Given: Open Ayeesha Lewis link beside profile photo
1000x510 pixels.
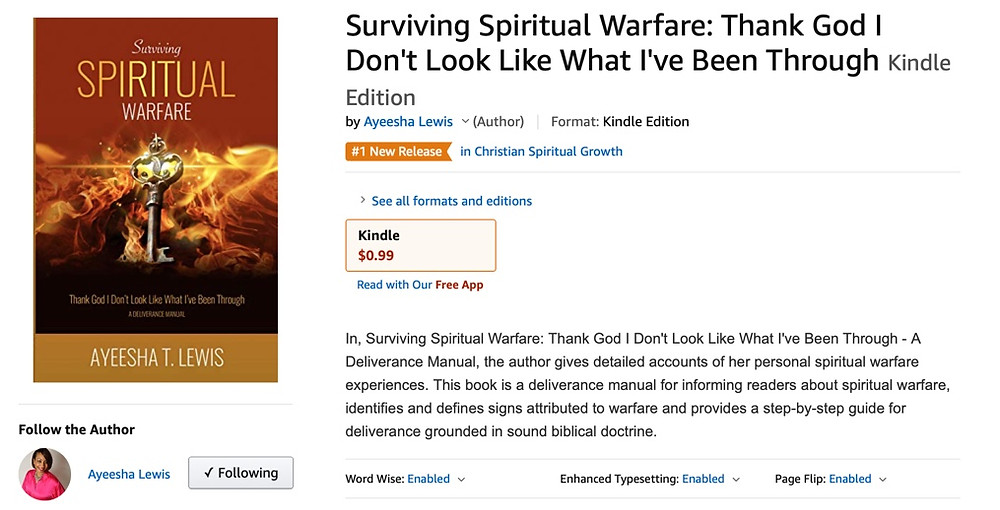Looking at the screenshot, I should point(129,474).
